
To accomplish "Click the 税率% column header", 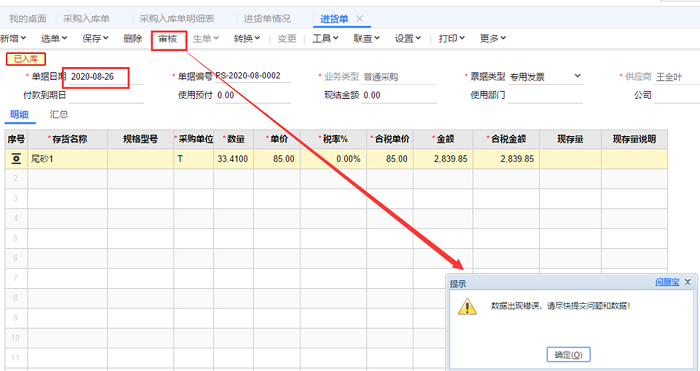I will point(333,139).
